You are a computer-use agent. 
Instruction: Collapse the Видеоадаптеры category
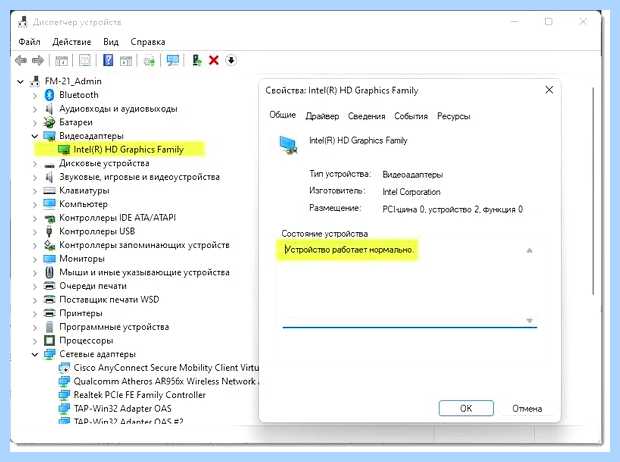35,136
